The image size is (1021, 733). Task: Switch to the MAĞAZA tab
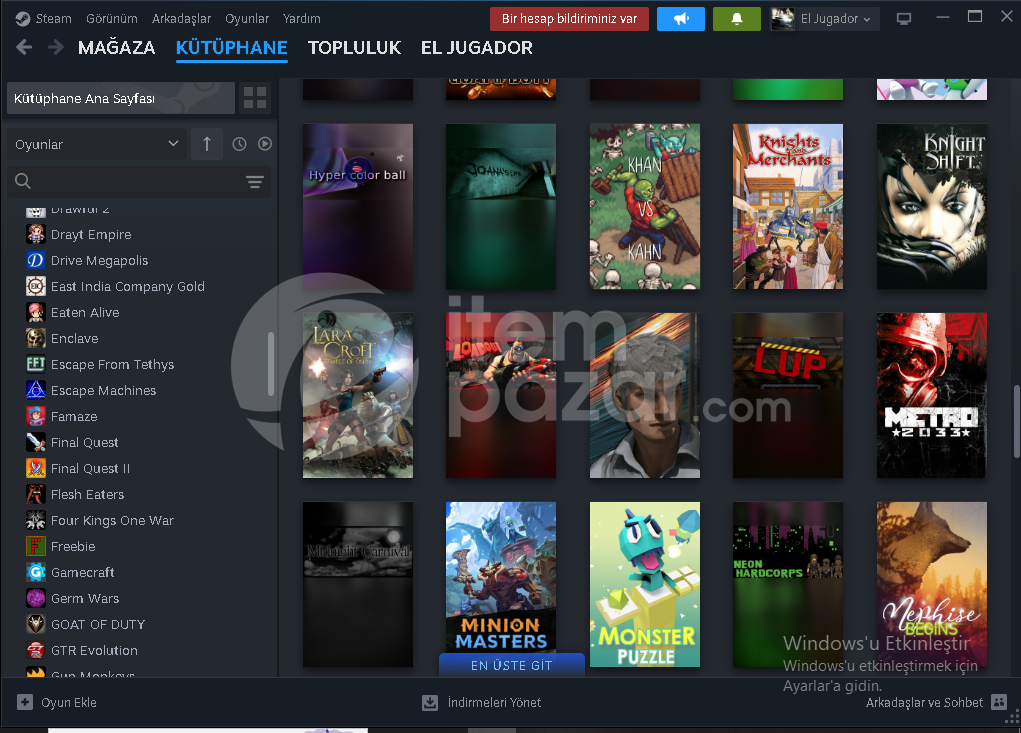[117, 48]
